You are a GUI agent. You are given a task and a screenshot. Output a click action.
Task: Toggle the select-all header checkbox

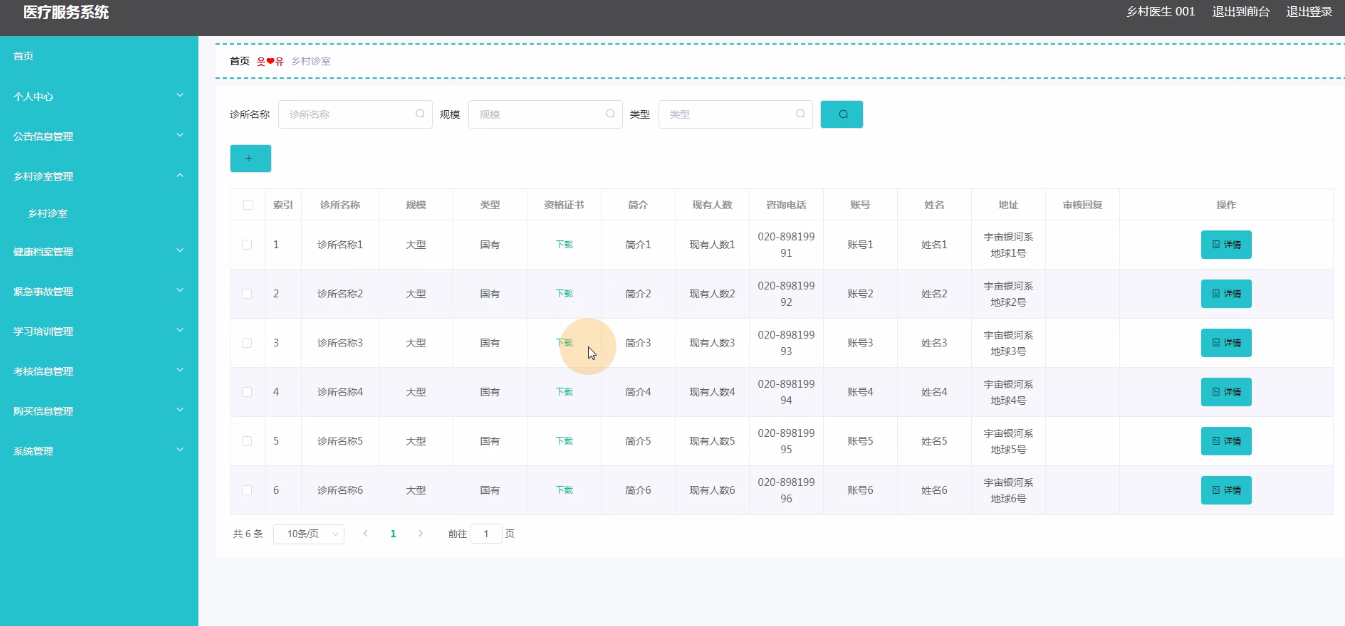(248, 205)
